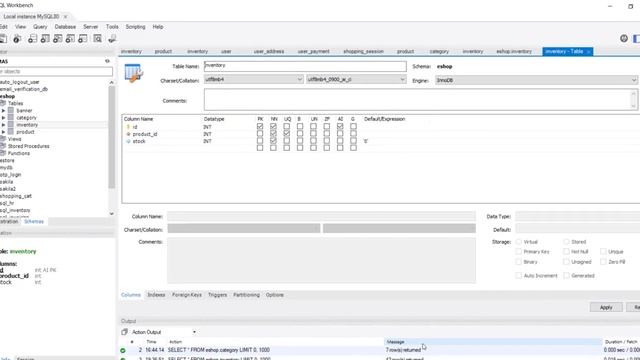Select the email_verification_db schema
Viewport: 640px width, 360px height.
(24, 89)
